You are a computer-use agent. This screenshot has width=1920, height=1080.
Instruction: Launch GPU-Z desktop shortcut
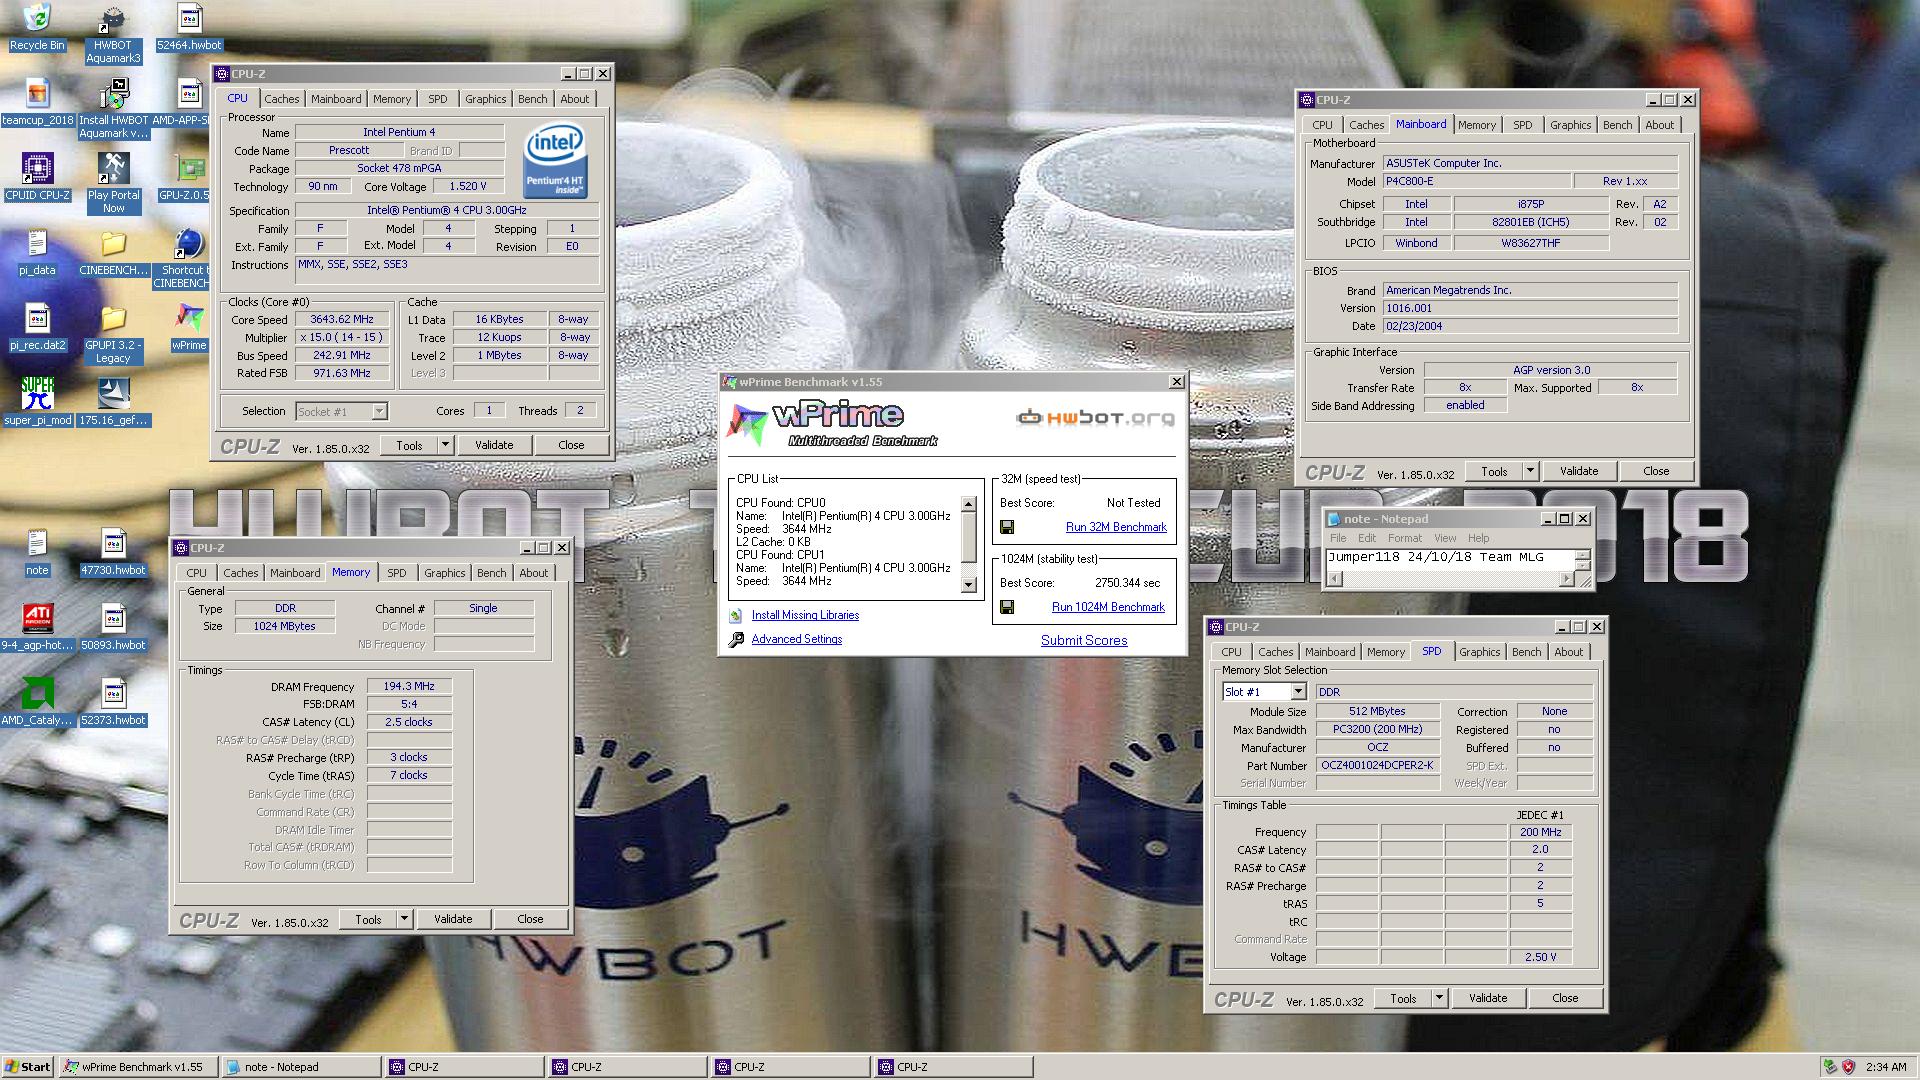click(189, 177)
